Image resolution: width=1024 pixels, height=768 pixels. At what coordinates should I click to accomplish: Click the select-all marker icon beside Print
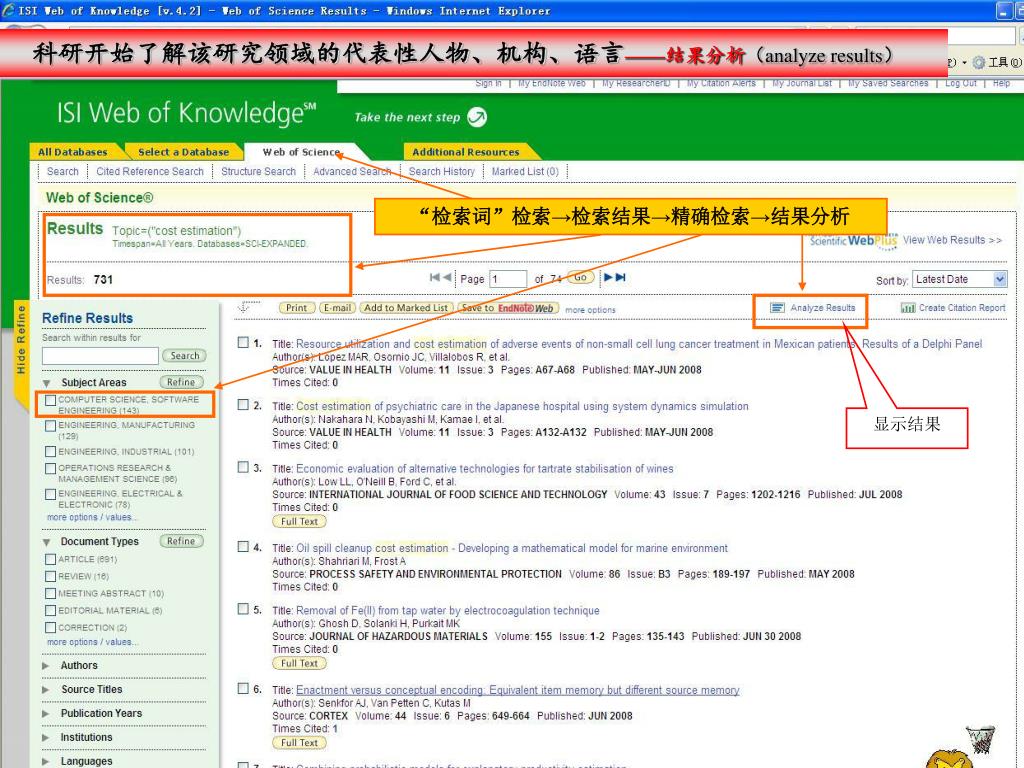(246, 307)
